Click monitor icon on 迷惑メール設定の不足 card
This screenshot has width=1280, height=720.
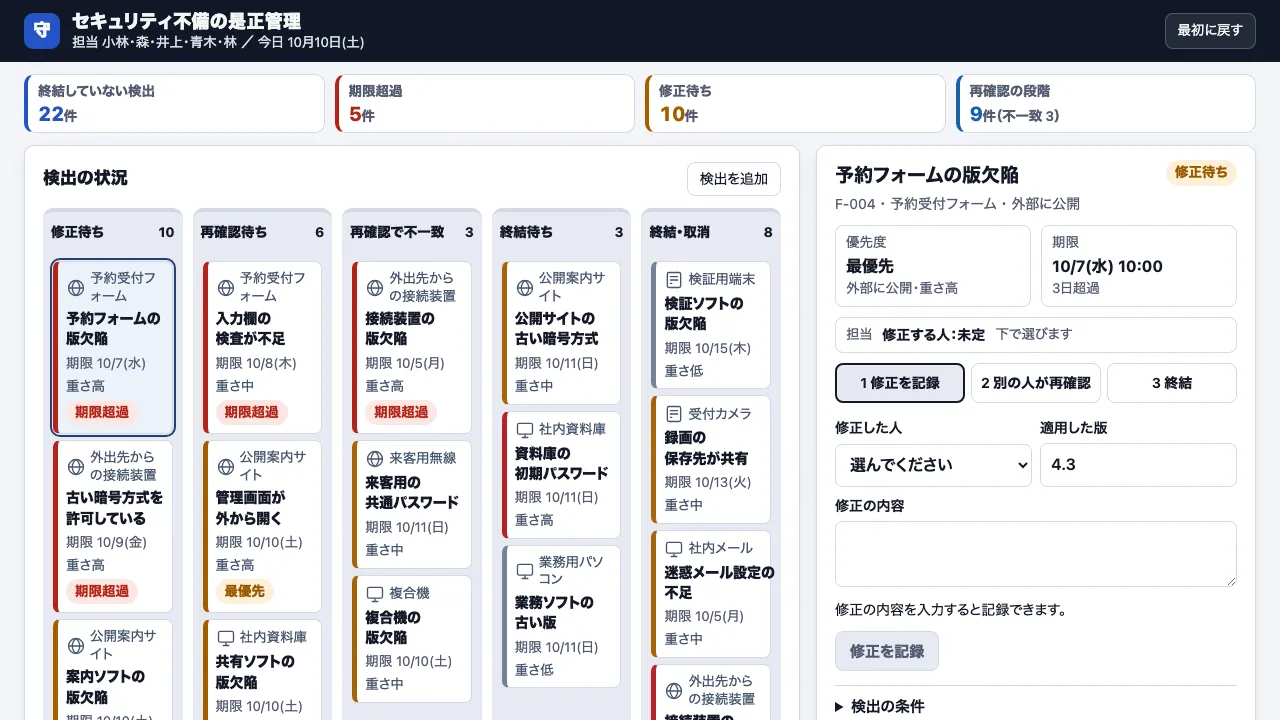pos(674,548)
